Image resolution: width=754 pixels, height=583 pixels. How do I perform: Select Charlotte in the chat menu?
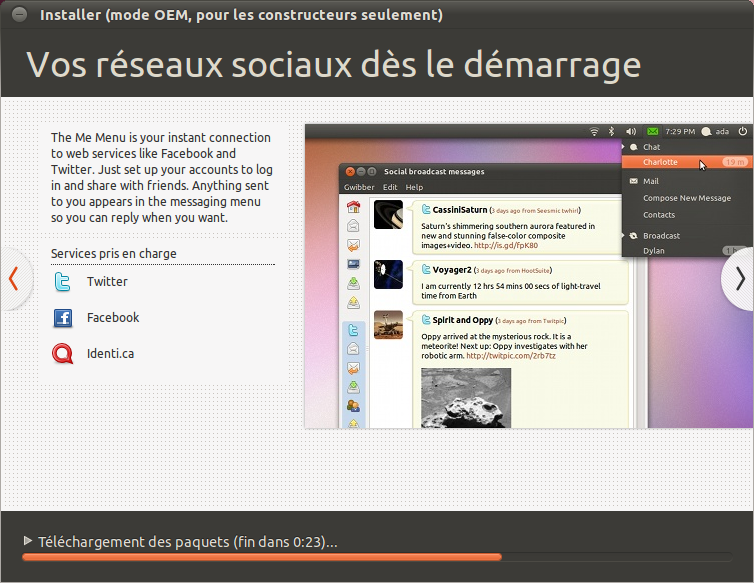[660, 162]
